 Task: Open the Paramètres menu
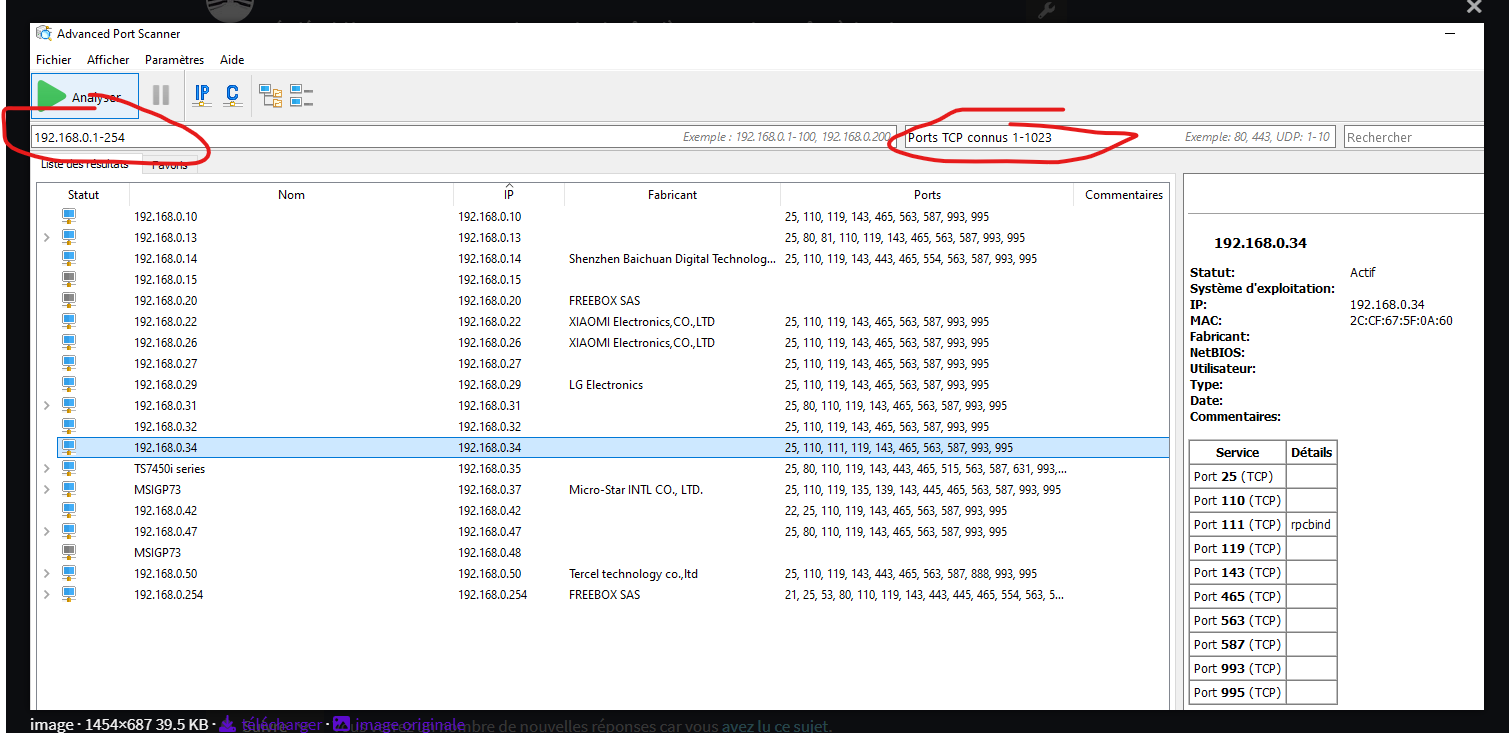pos(174,60)
